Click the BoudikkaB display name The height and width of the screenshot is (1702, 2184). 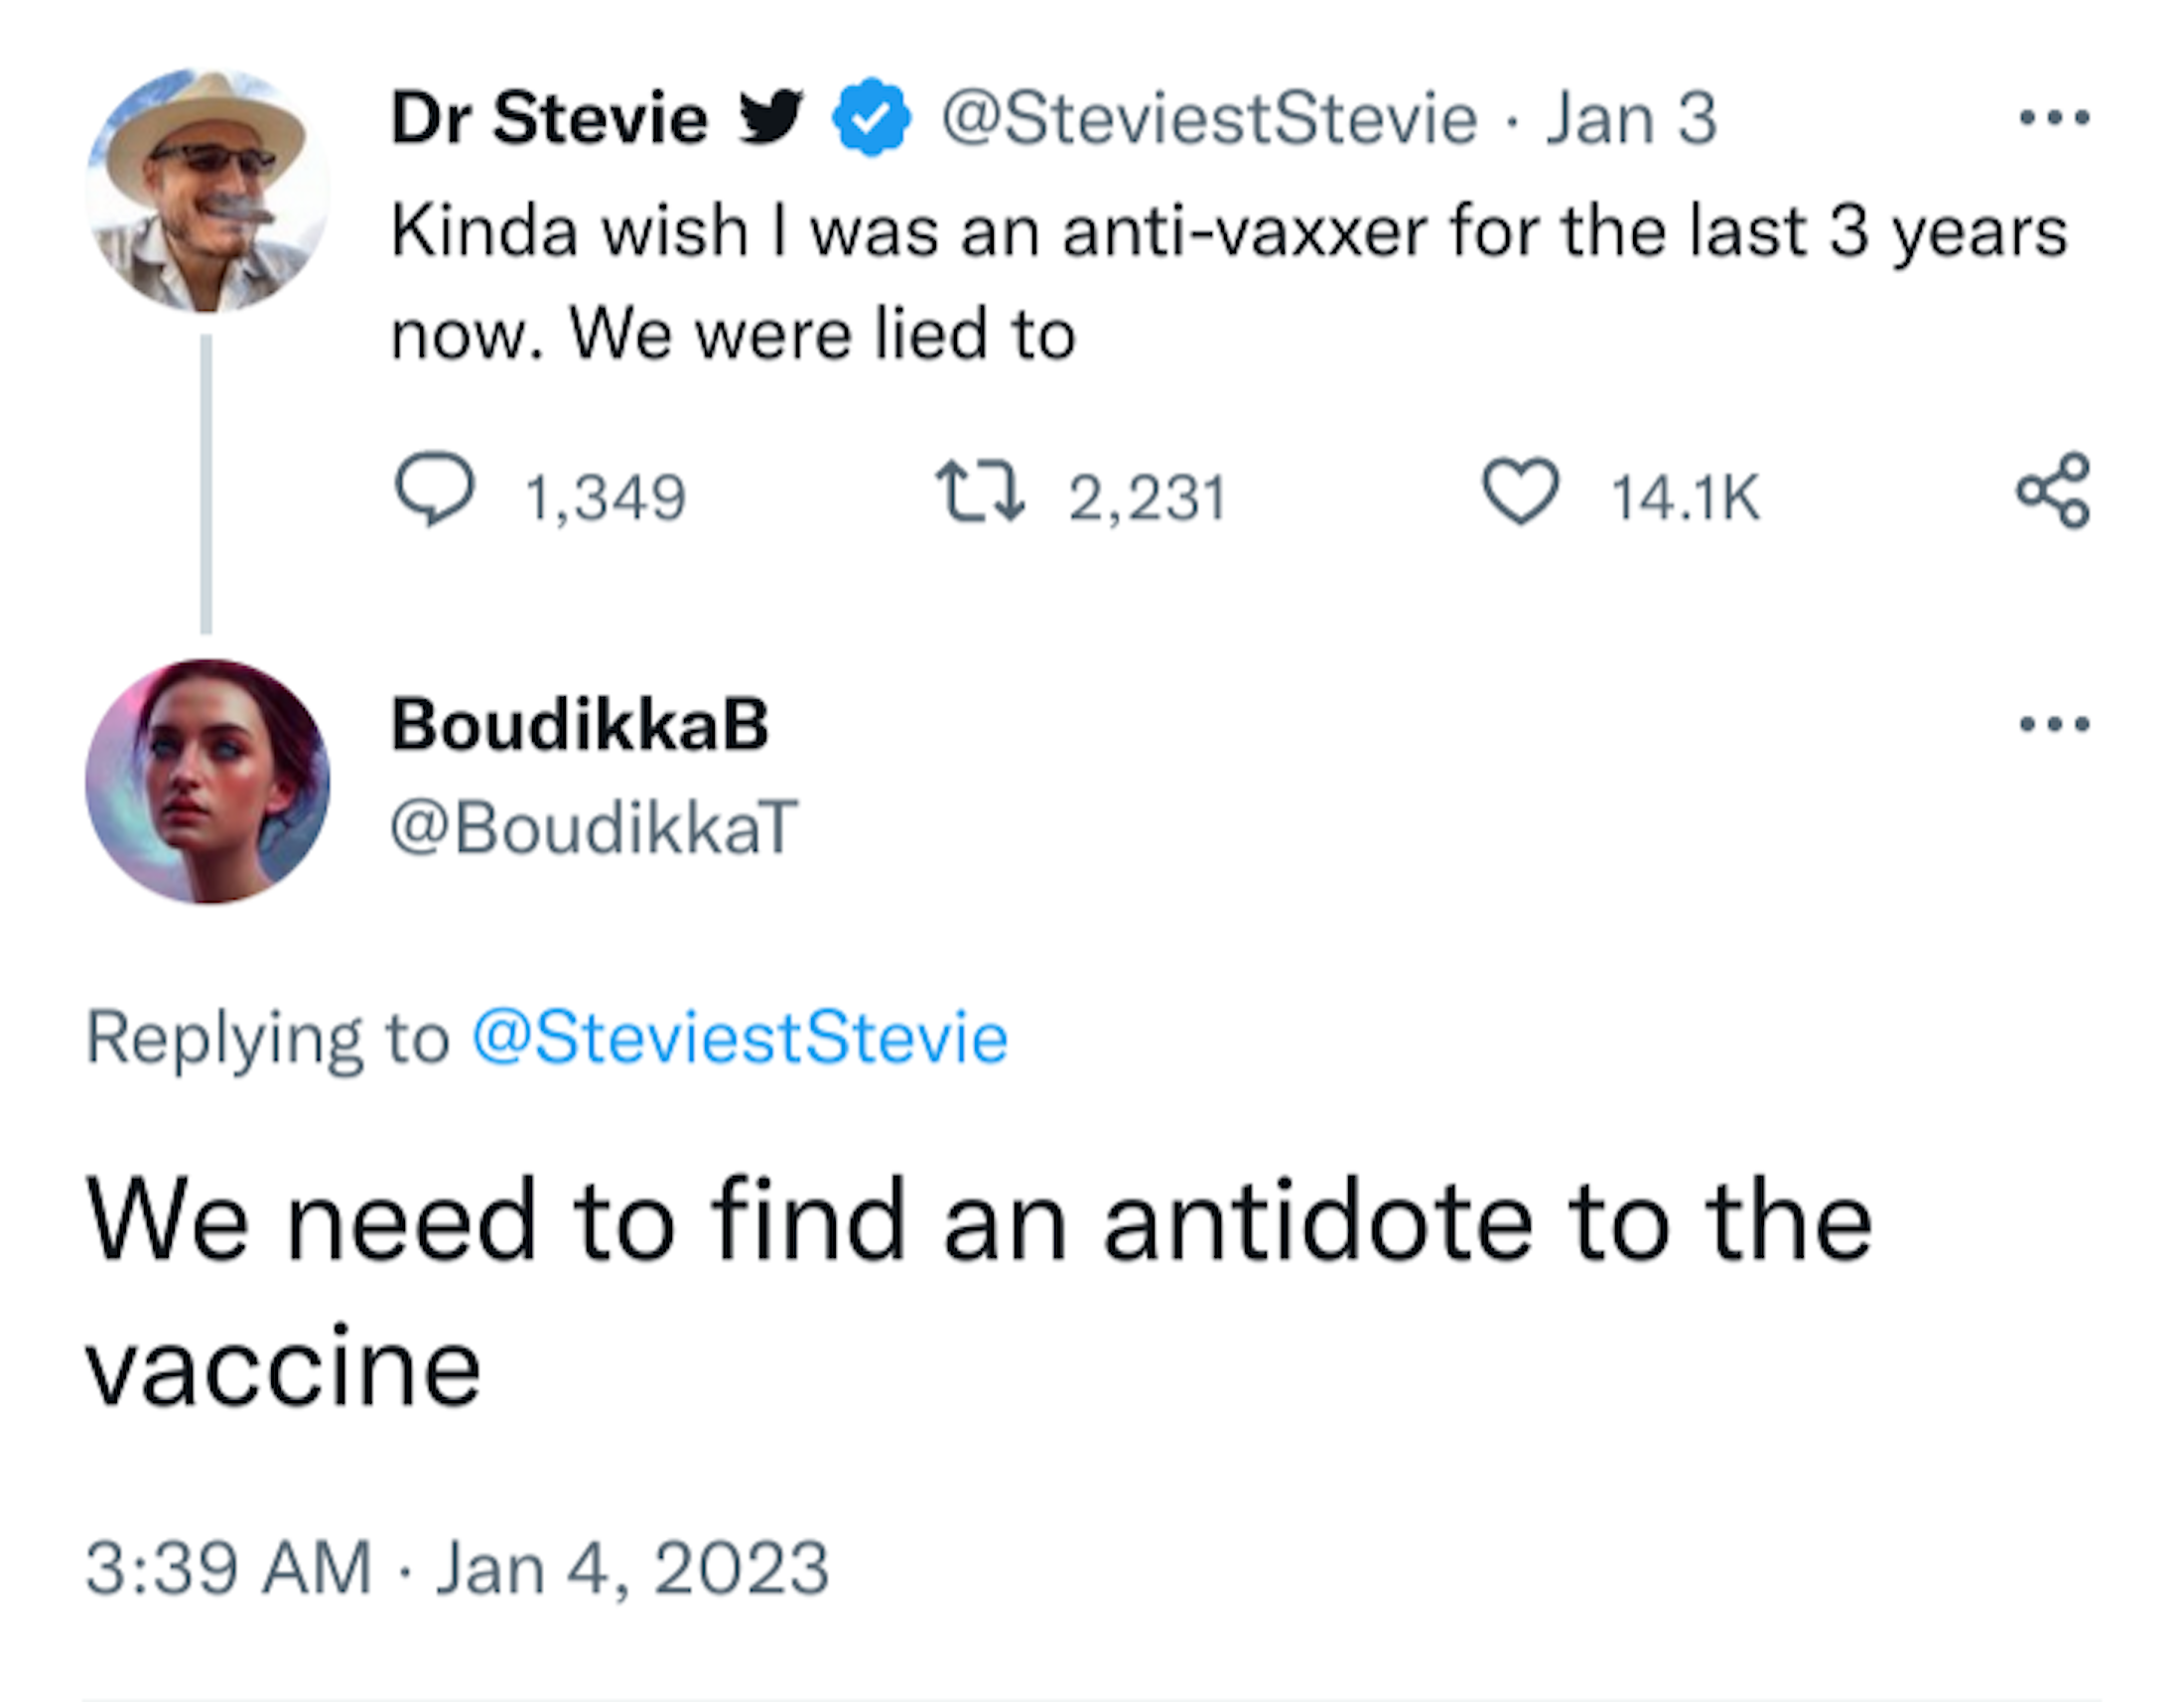click(579, 724)
